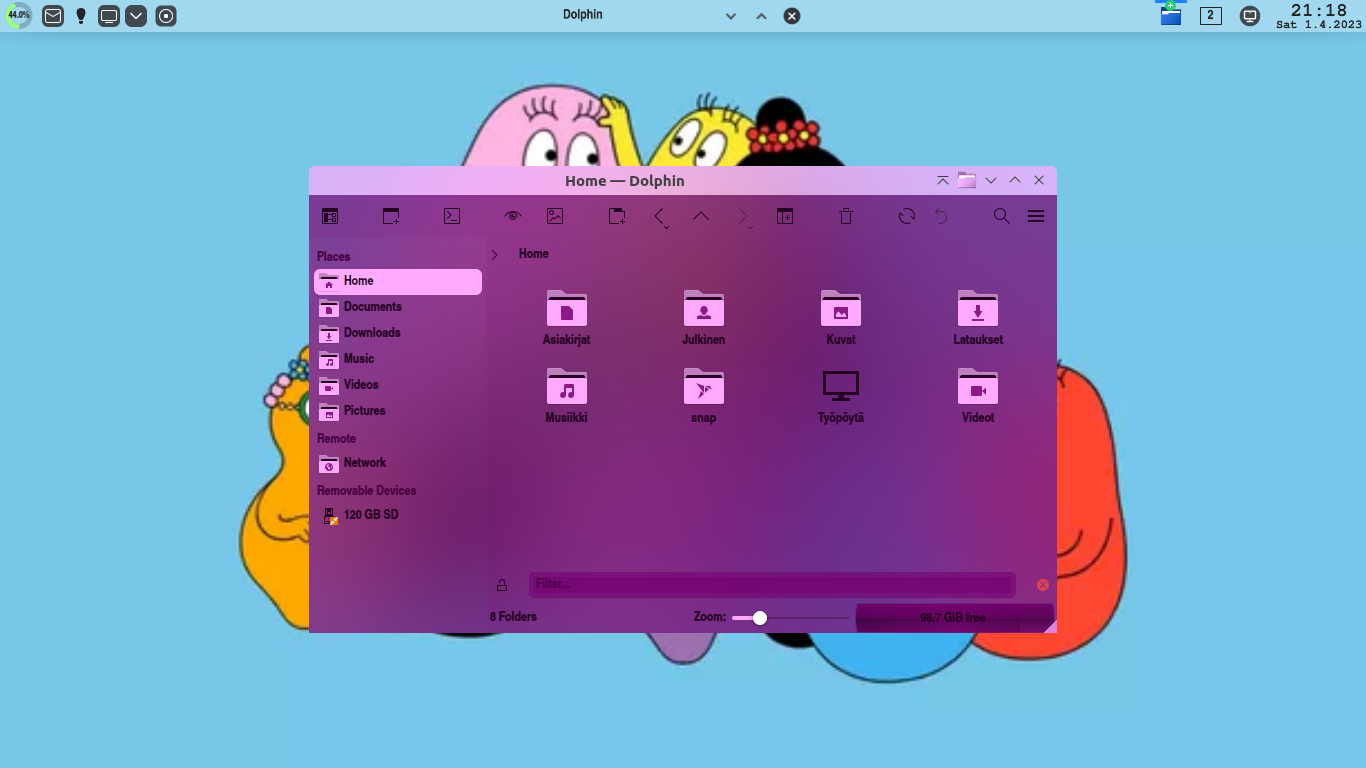Select the Työpöytä desktop folder

841,396
